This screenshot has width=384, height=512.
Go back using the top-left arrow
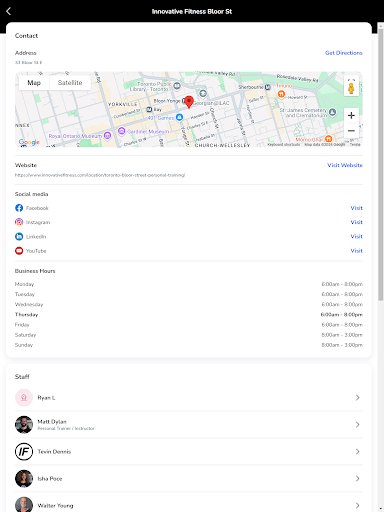[x=9, y=11]
